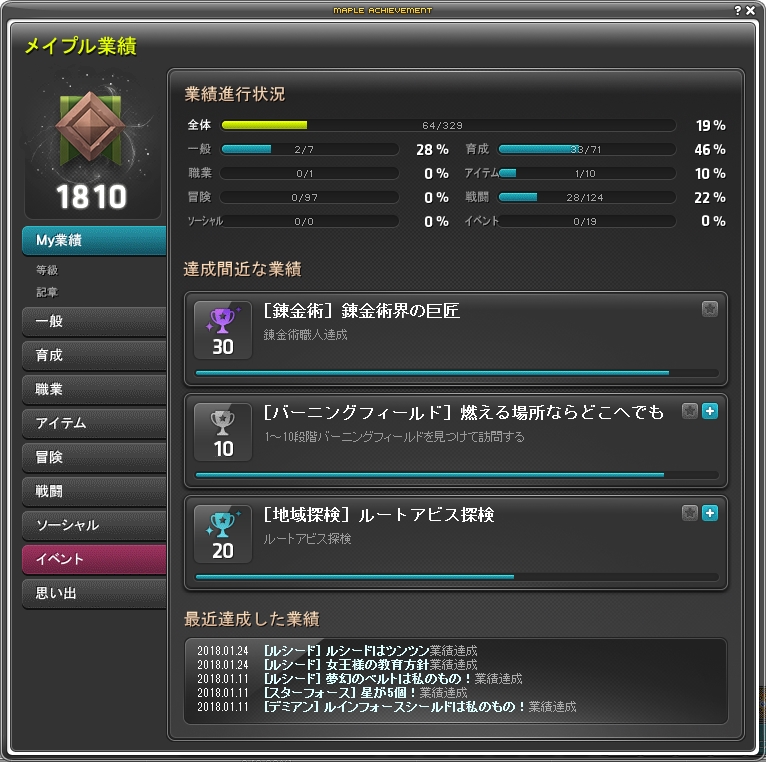Open the イベント category in sidebar

tap(94, 559)
